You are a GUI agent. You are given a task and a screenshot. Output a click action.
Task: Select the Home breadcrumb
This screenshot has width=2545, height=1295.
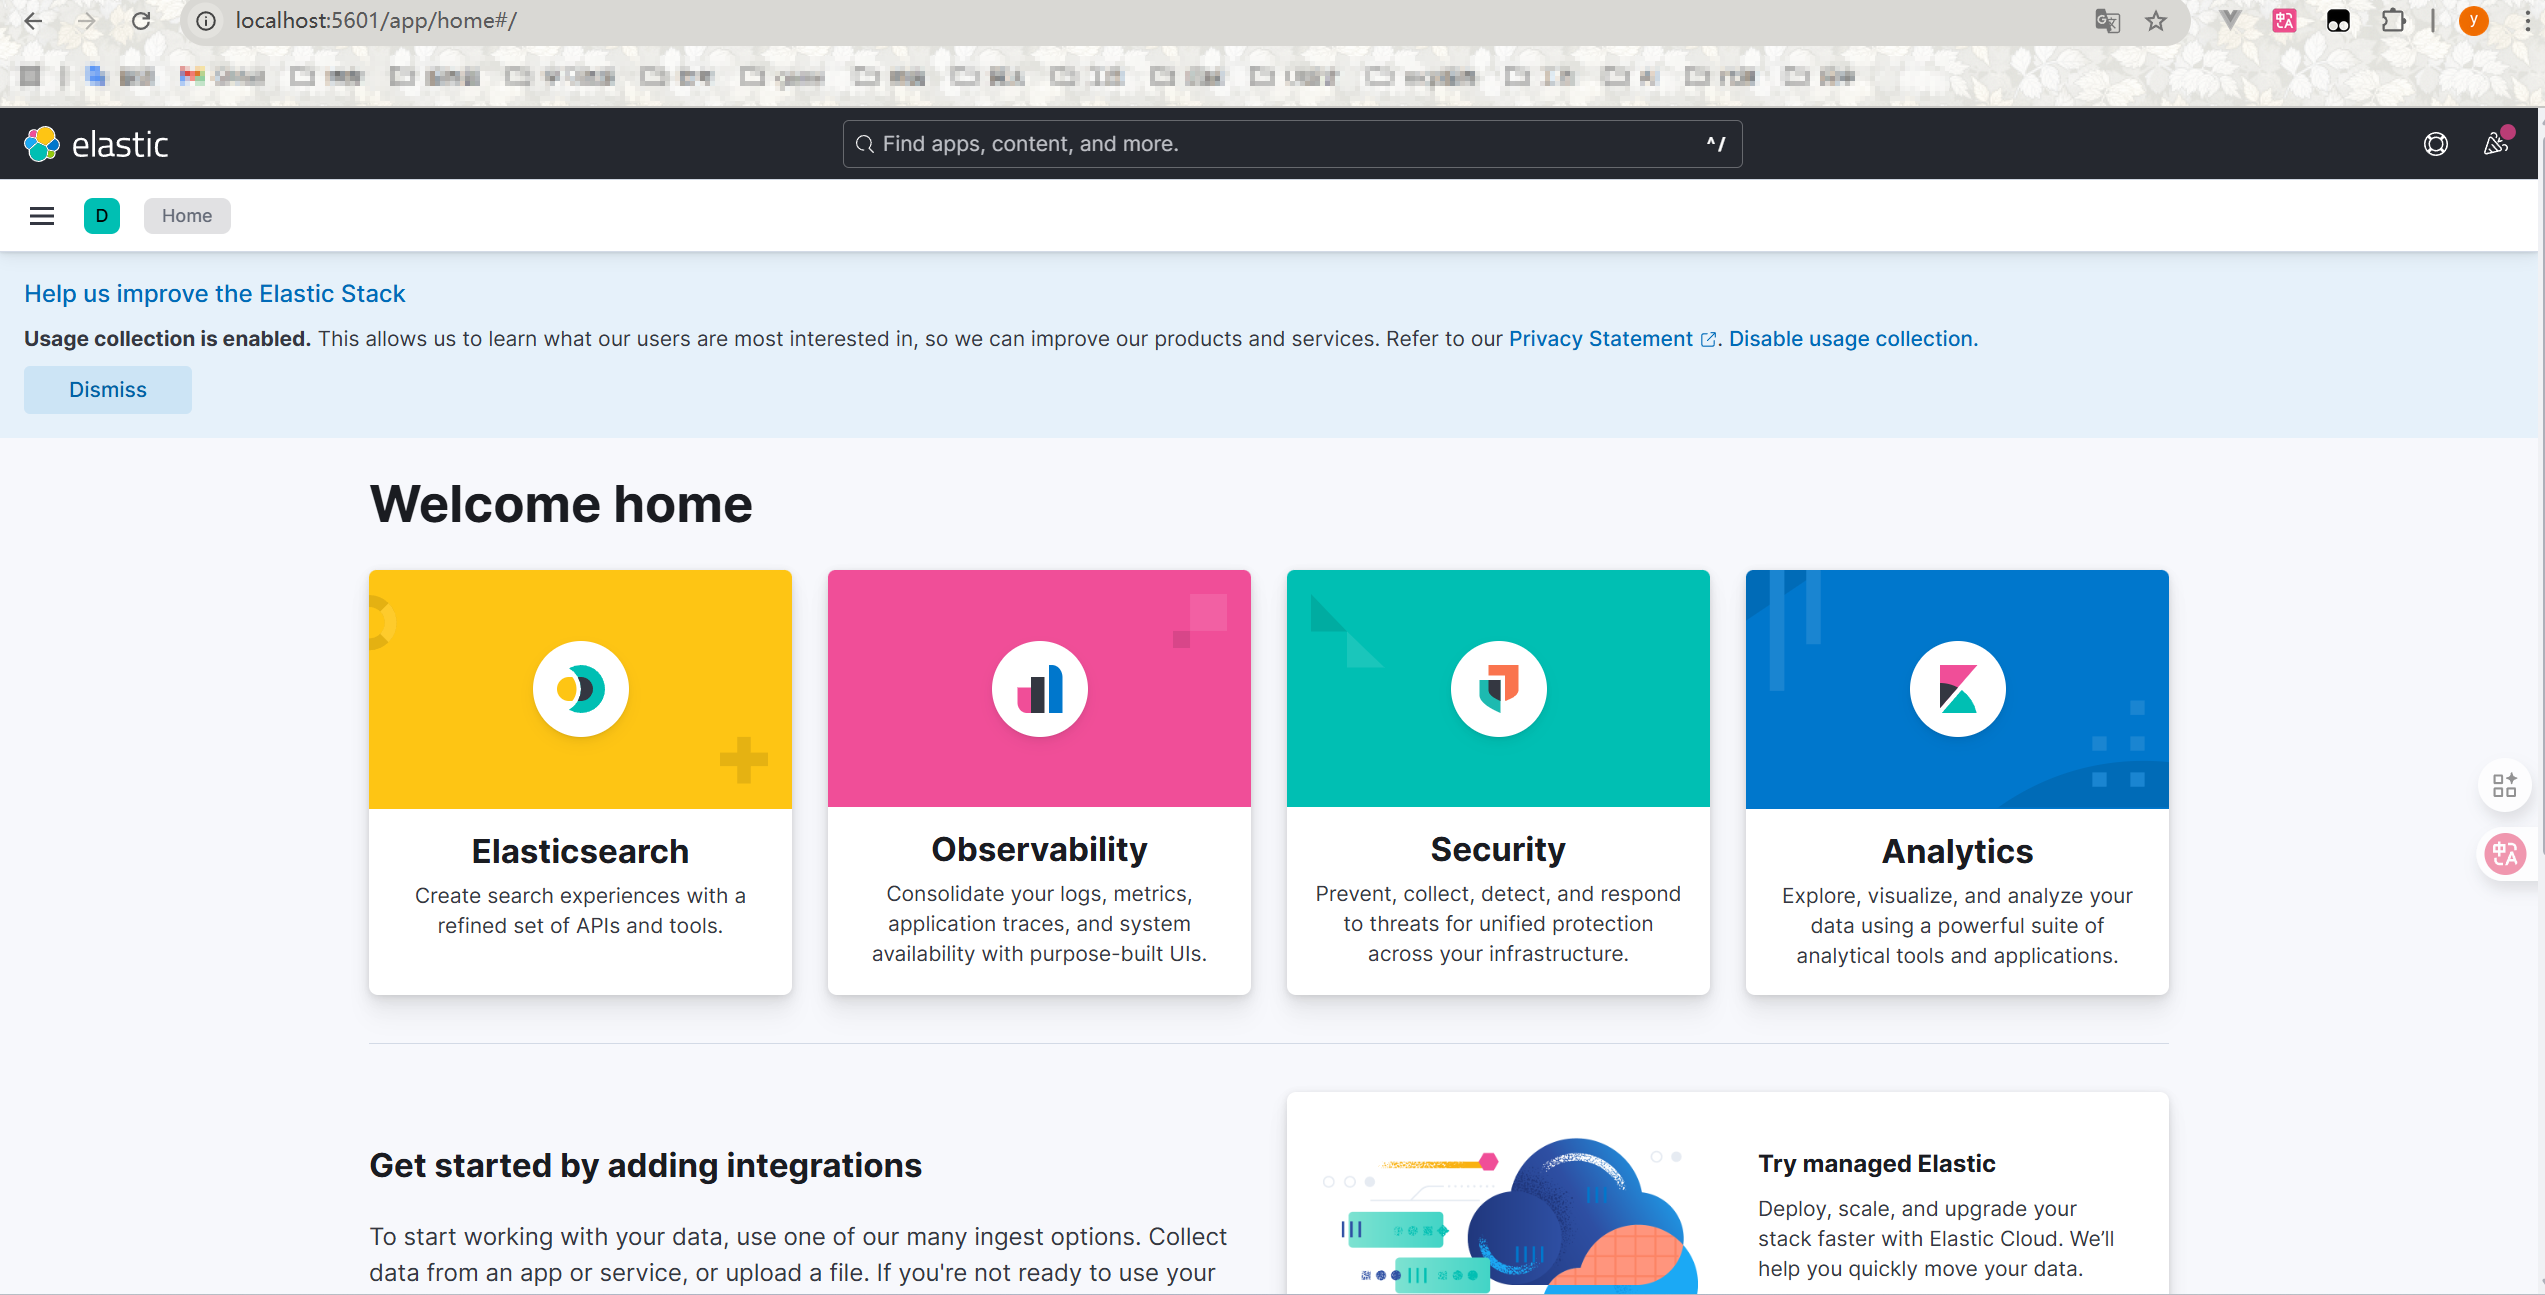click(187, 216)
